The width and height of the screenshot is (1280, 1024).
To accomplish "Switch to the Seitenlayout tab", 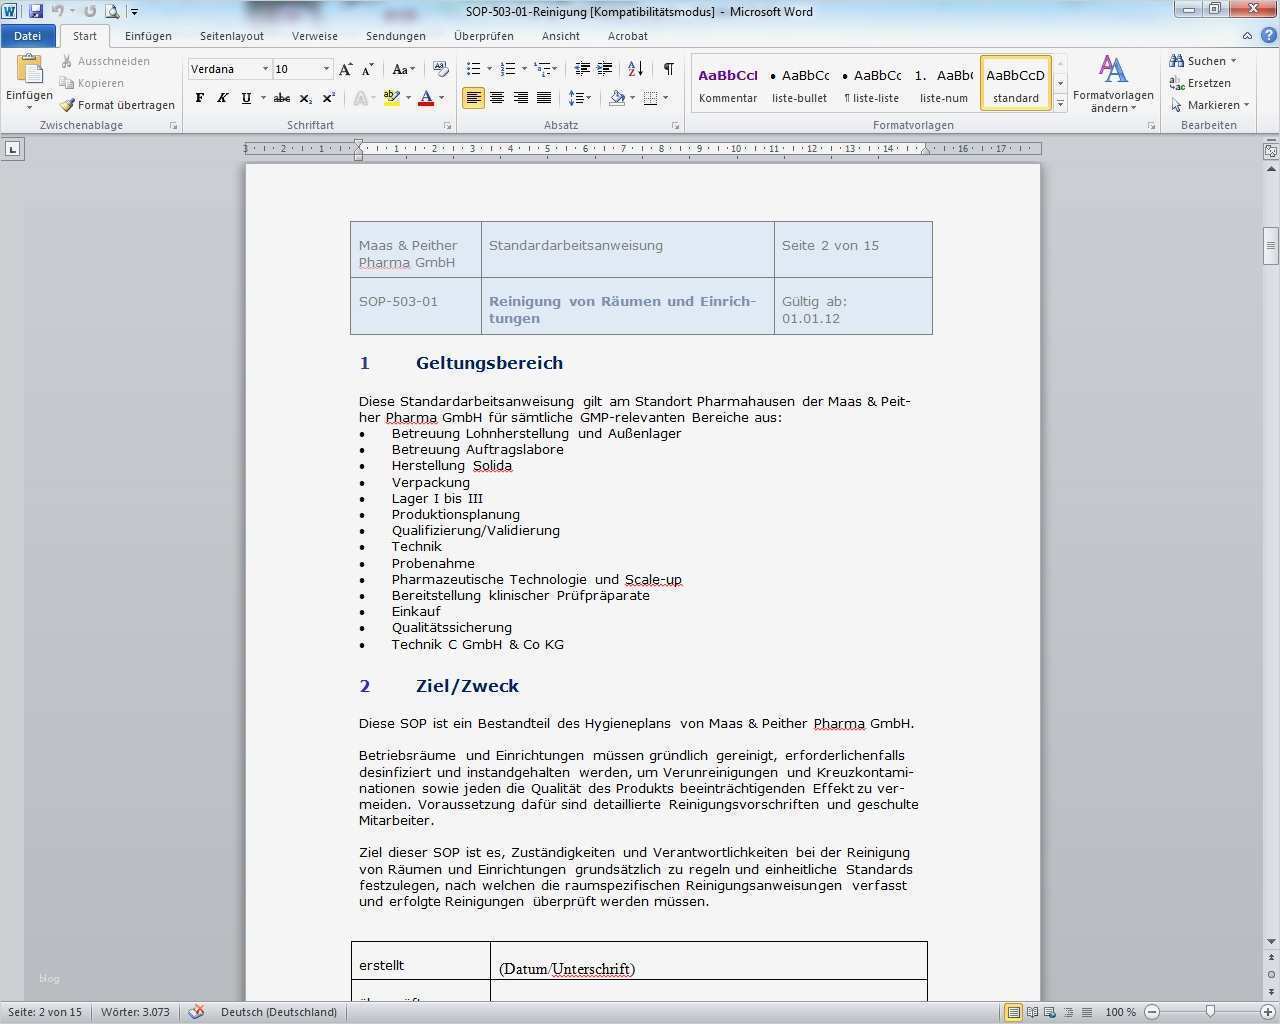I will pos(232,36).
